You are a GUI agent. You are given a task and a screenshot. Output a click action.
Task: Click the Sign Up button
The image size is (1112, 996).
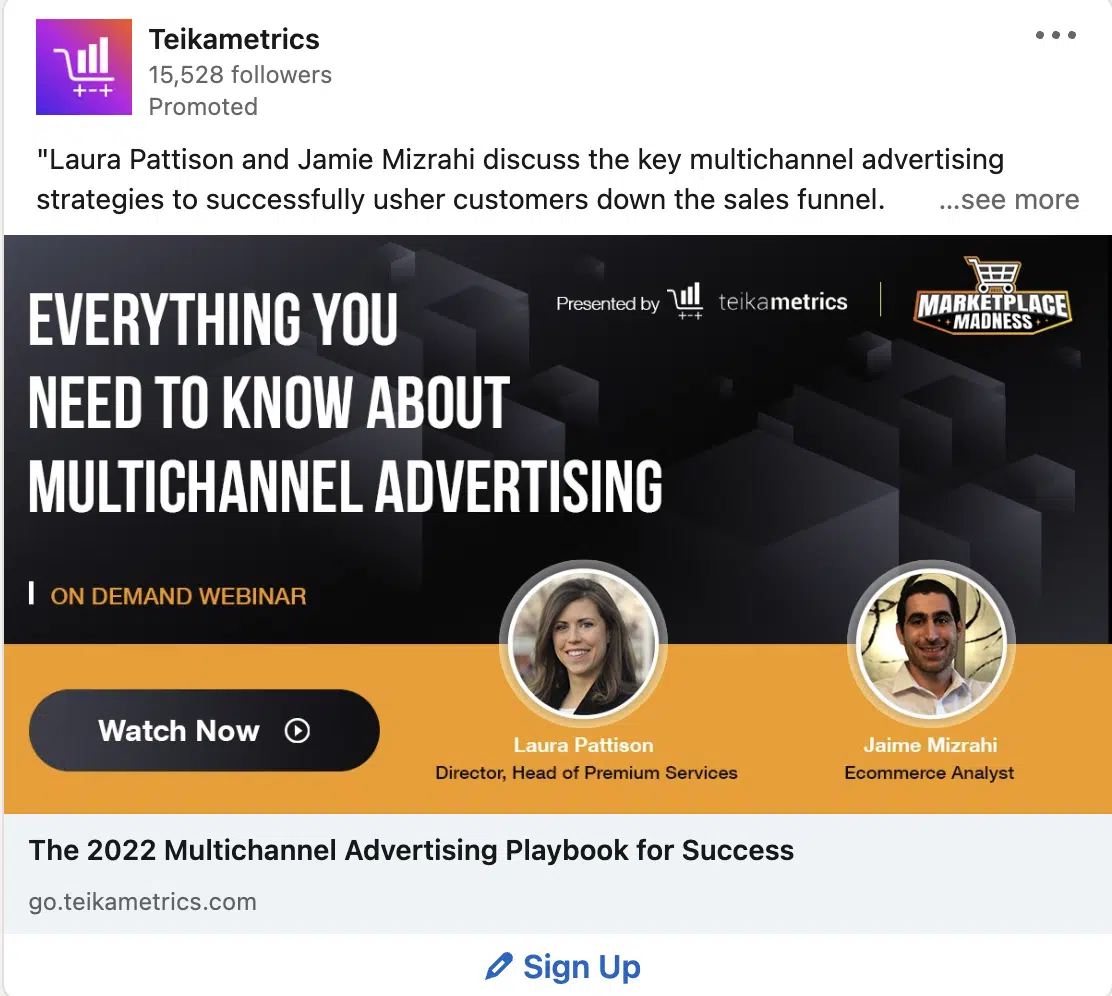(x=563, y=966)
